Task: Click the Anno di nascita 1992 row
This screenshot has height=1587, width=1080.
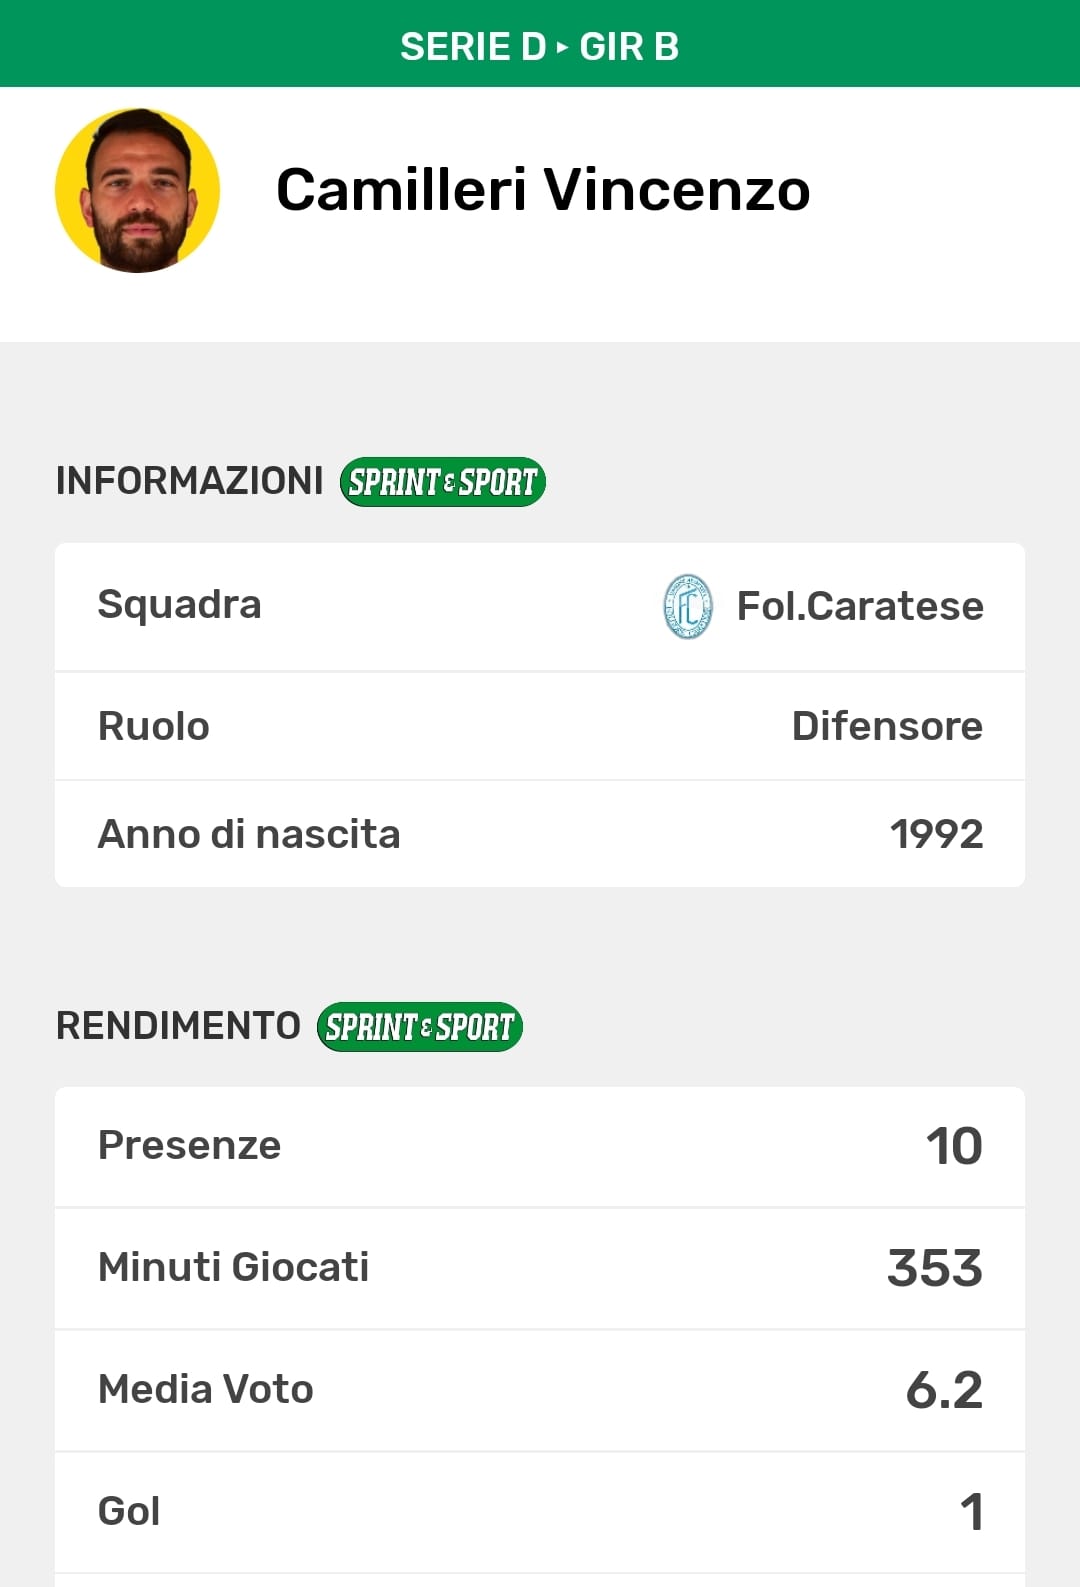Action: (540, 834)
